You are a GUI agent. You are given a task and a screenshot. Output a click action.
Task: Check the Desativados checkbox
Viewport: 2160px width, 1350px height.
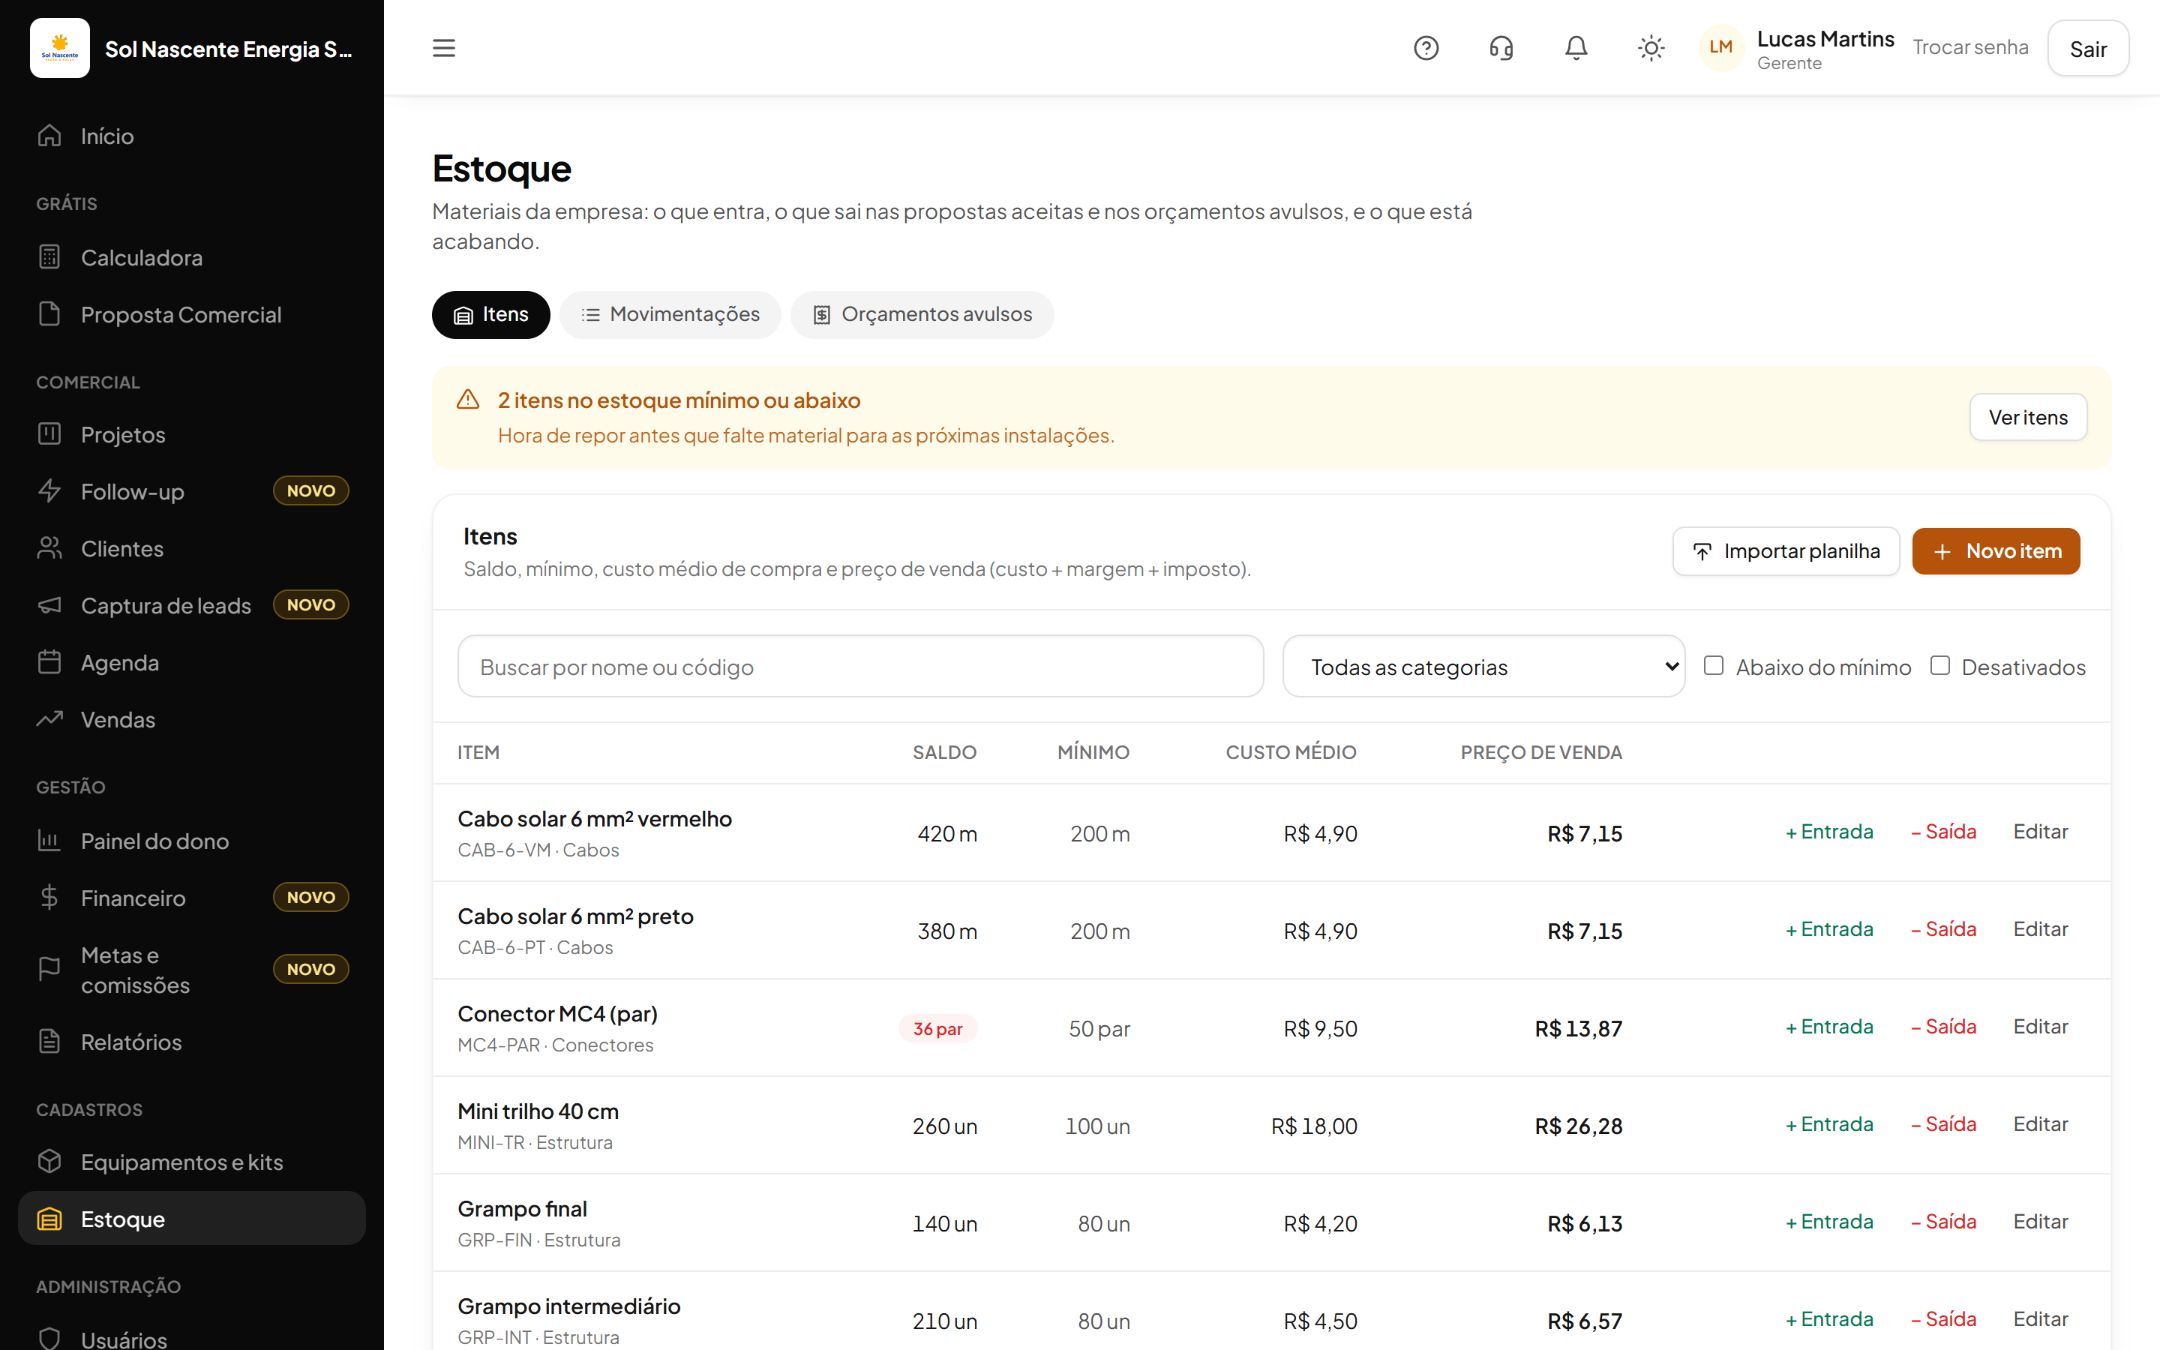[x=1940, y=666]
